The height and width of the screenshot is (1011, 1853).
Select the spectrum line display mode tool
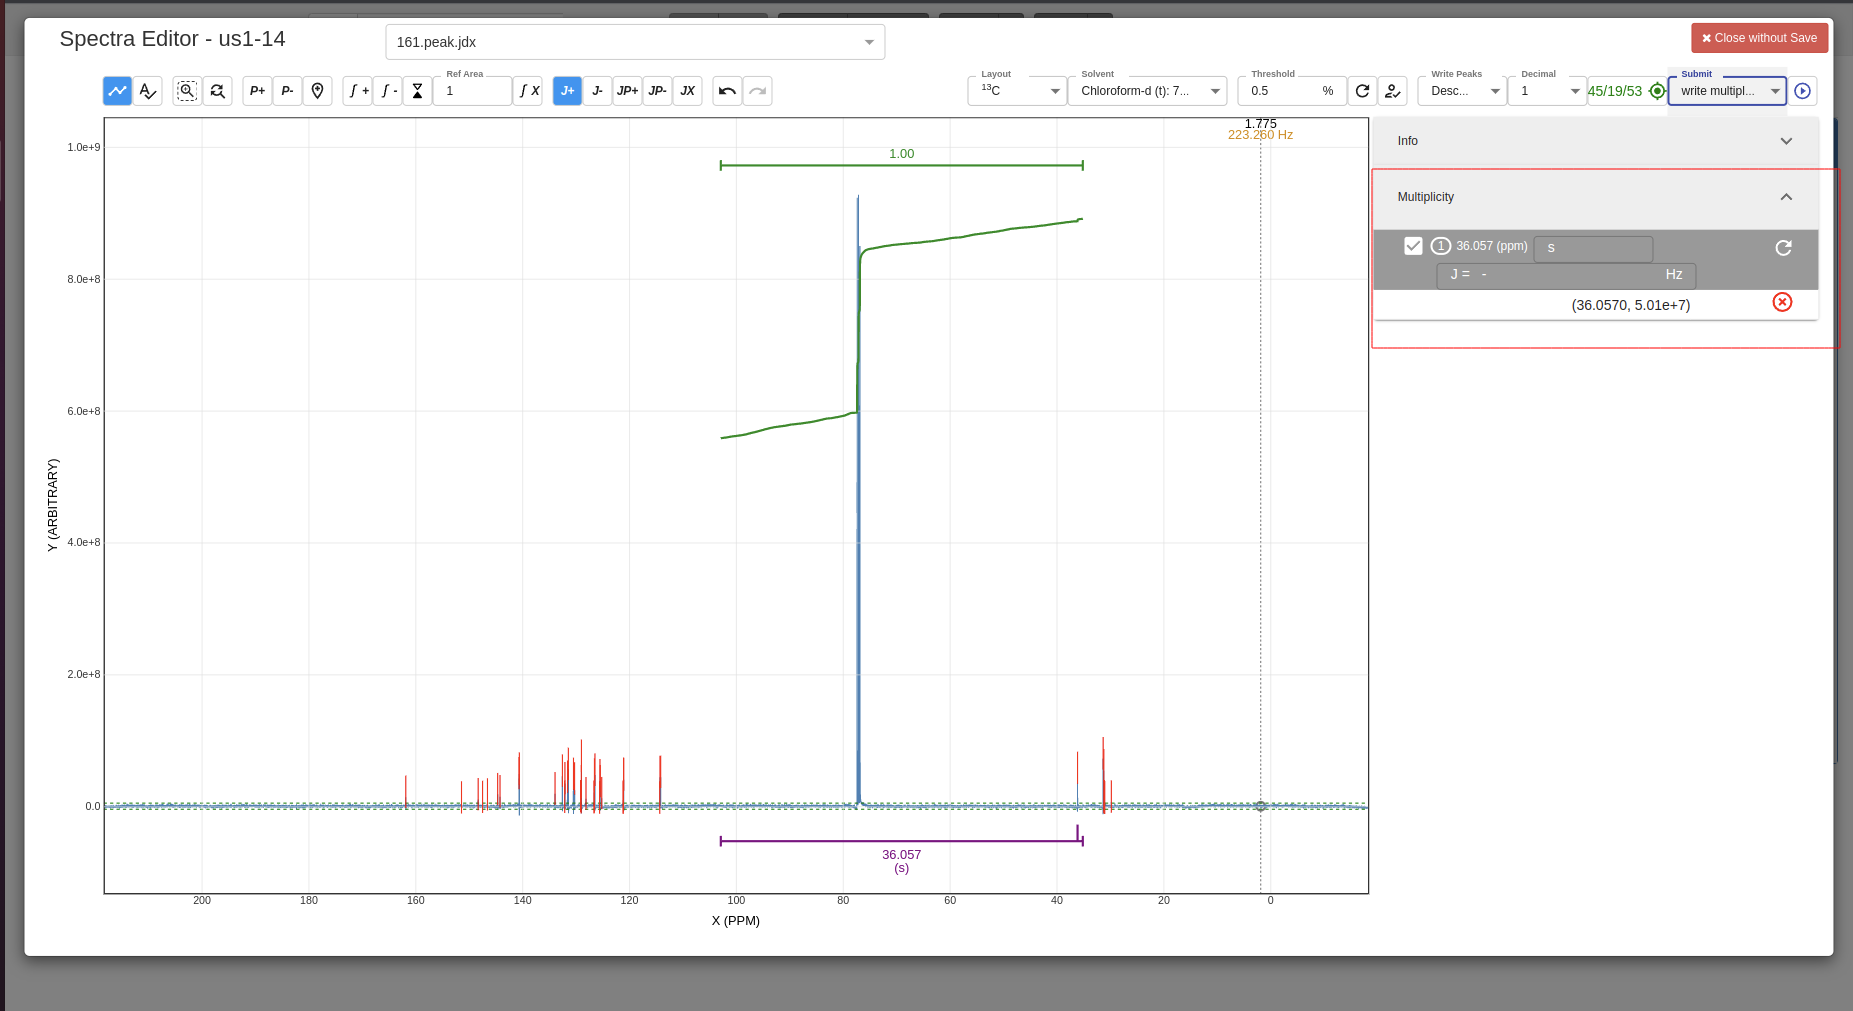(x=117, y=91)
